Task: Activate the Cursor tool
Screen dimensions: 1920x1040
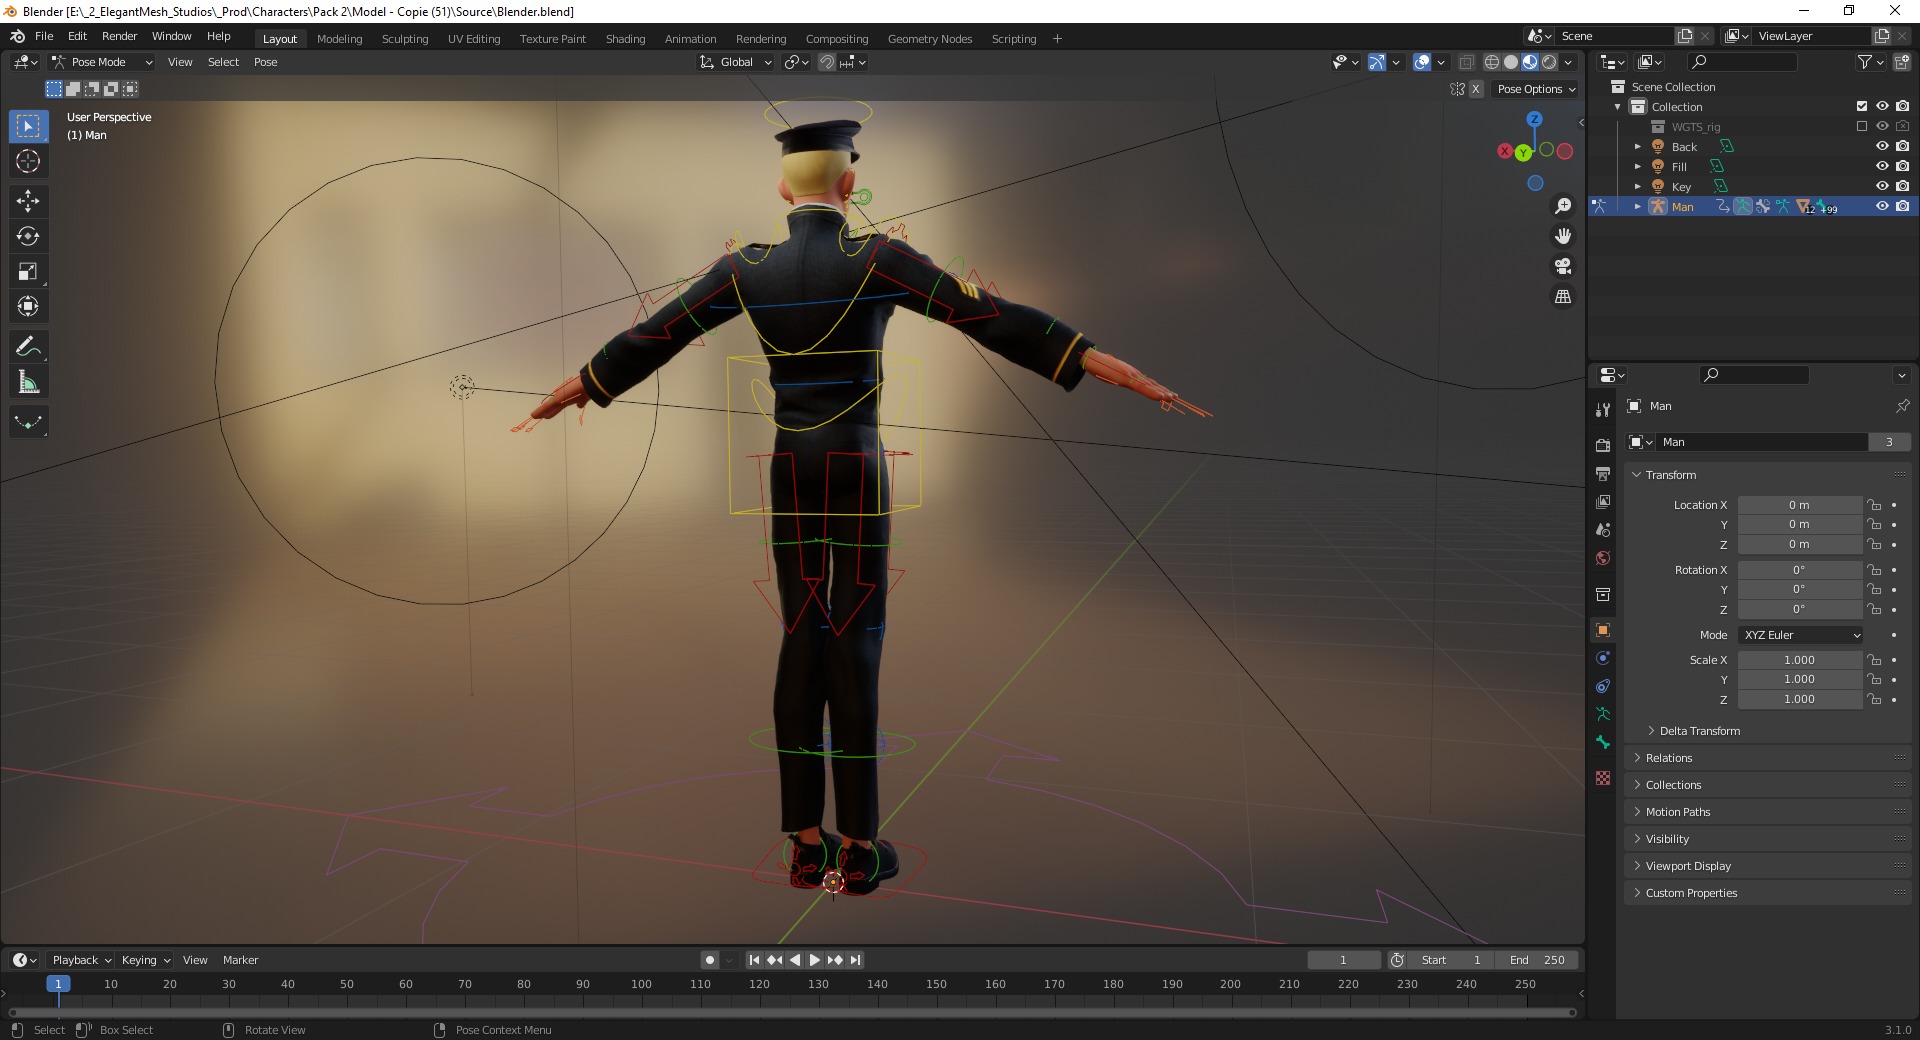Action: pos(28,161)
